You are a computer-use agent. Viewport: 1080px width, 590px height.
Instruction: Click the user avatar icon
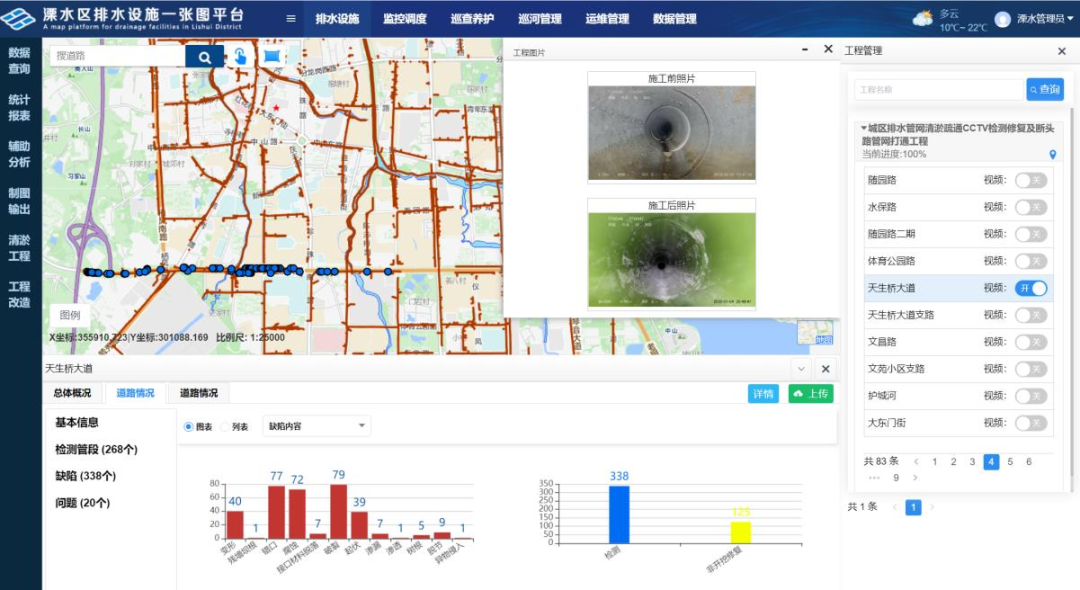click(1003, 19)
